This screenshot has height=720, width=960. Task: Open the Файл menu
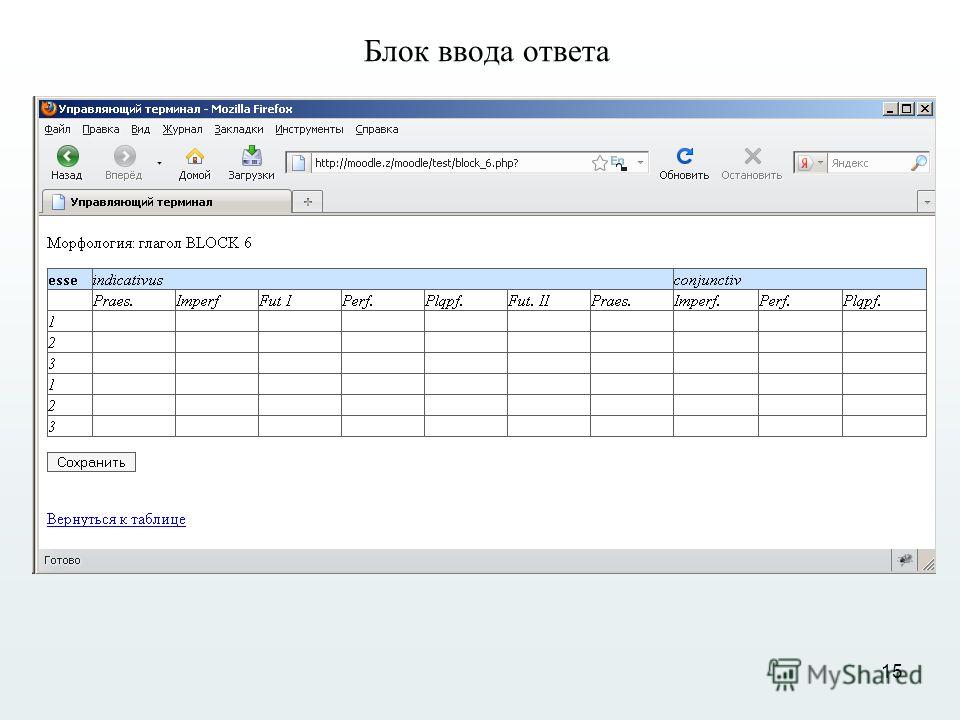tap(57, 129)
